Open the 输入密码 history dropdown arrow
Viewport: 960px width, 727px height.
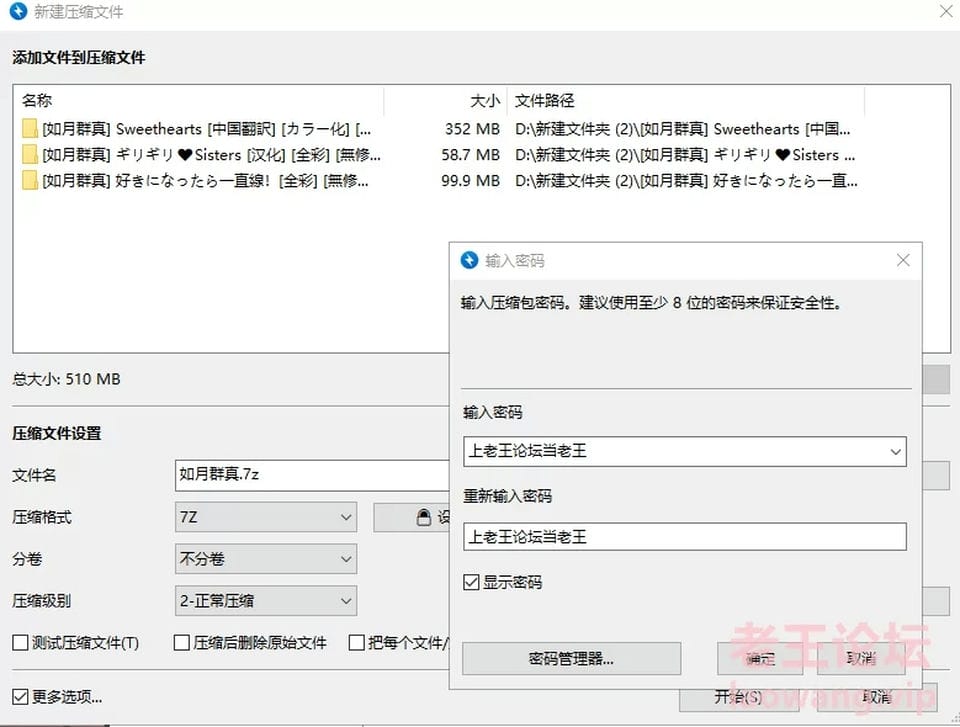(x=895, y=452)
